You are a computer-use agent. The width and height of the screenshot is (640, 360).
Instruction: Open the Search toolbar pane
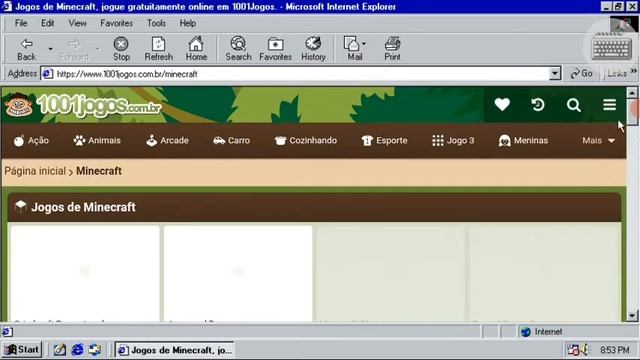pos(238,49)
